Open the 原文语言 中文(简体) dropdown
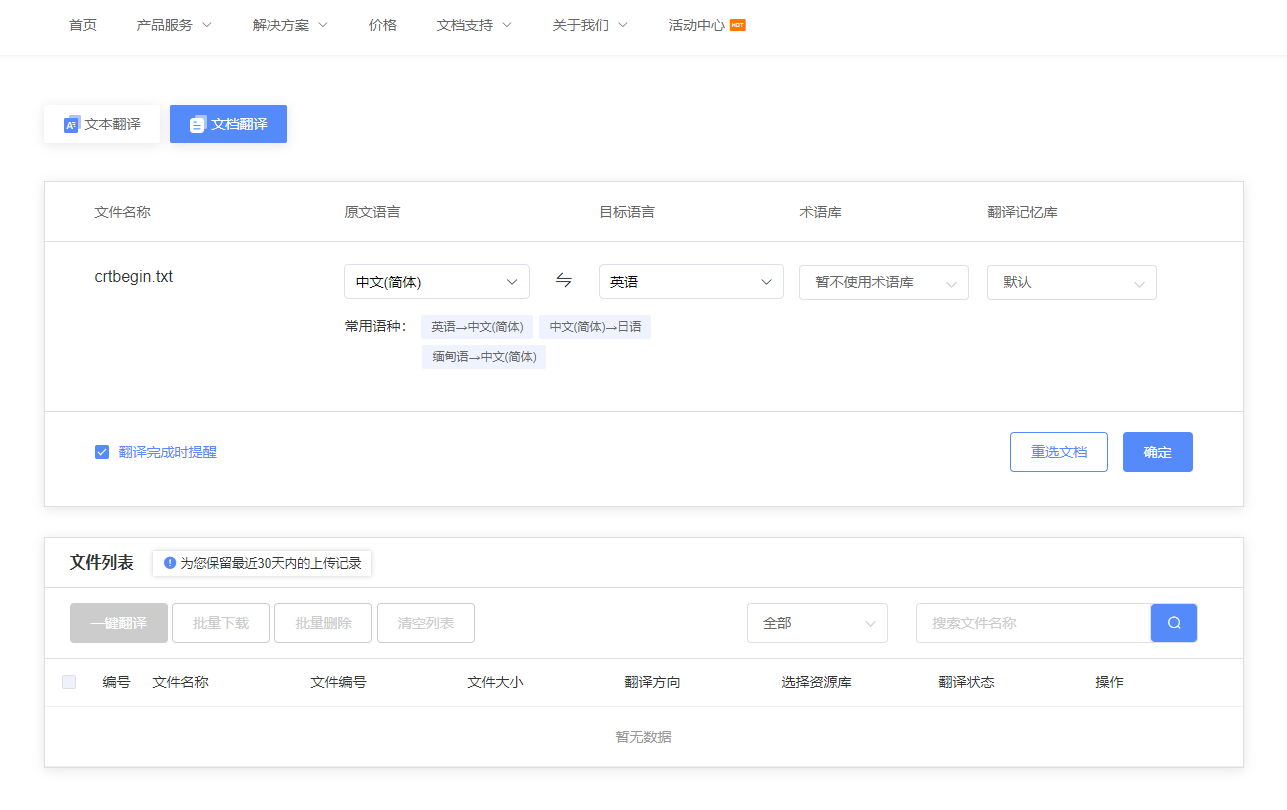Viewport: 1287px width, 810px height. 436,282
